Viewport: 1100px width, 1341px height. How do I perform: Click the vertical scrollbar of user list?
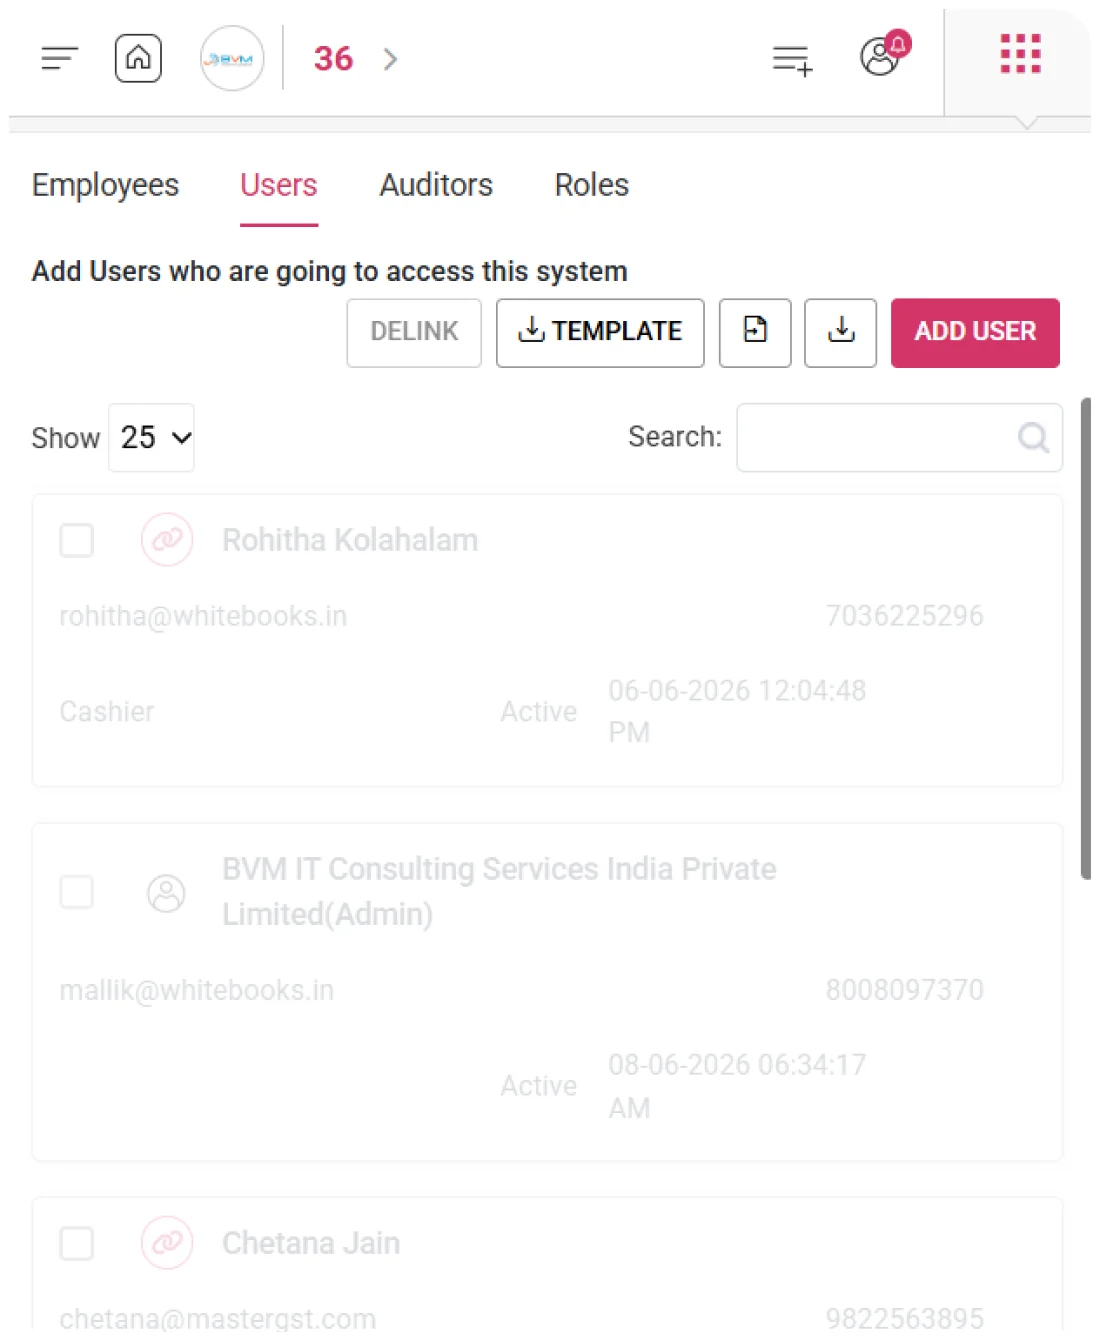tap(1086, 638)
